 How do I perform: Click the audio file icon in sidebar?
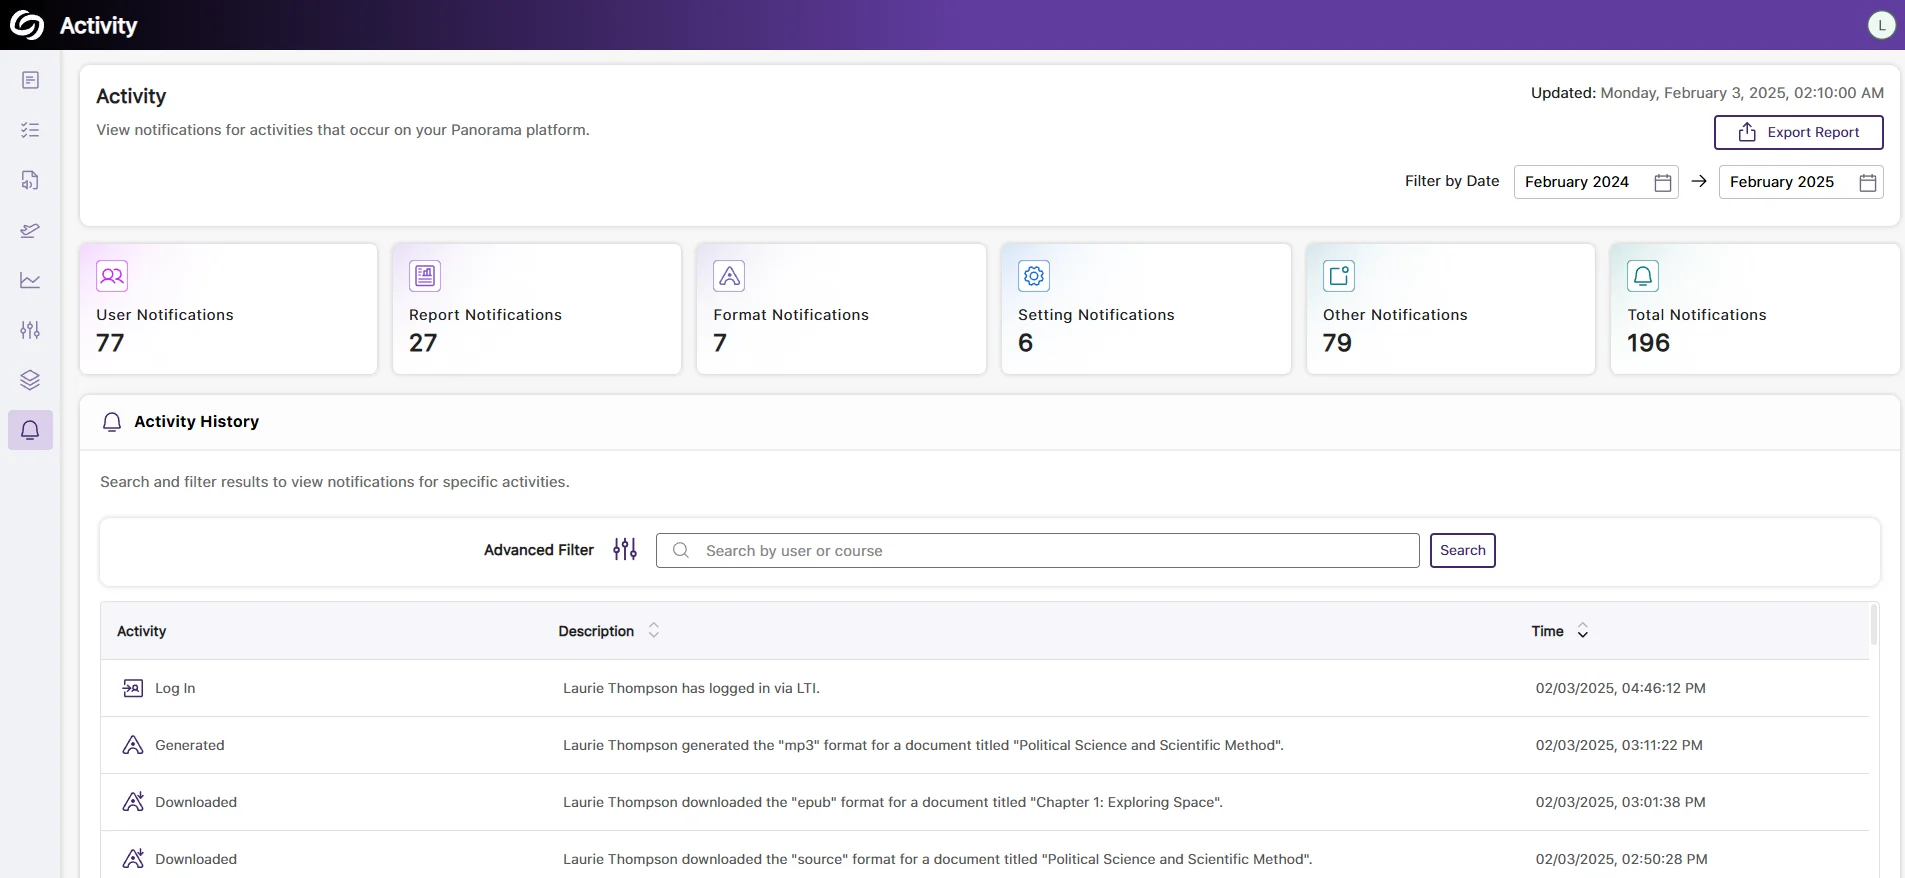pos(30,180)
